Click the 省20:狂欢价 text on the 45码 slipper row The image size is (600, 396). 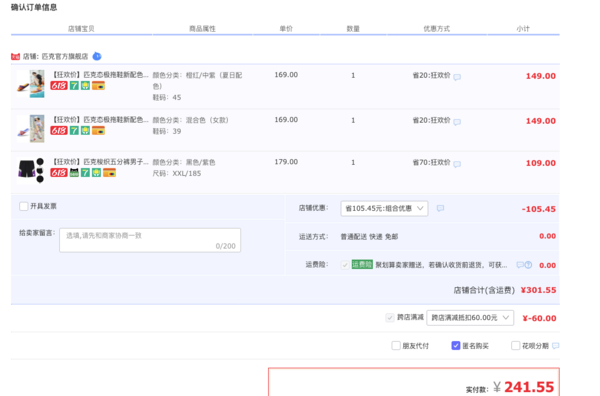431,75
